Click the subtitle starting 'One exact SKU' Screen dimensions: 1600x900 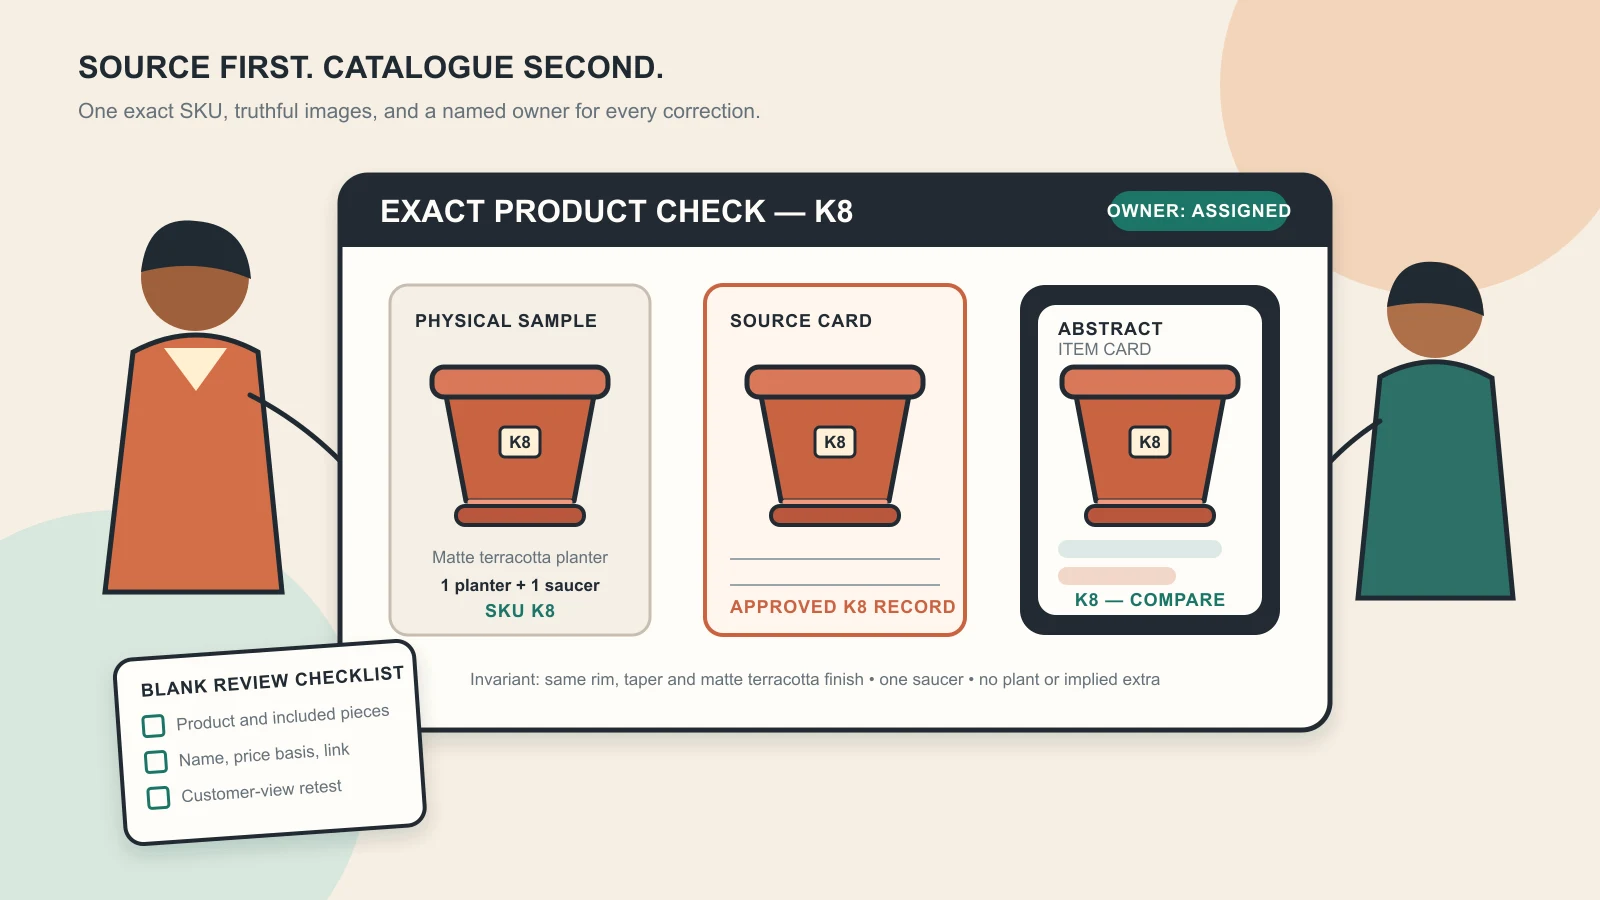pos(419,111)
